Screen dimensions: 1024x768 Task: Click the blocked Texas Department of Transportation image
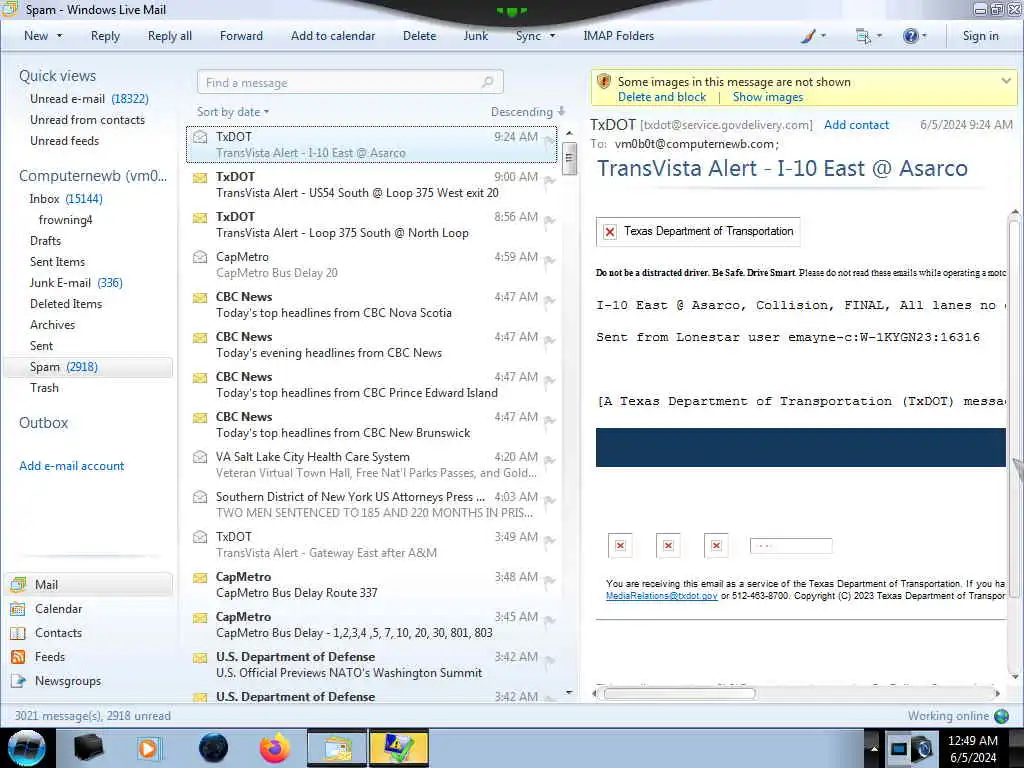[697, 232]
